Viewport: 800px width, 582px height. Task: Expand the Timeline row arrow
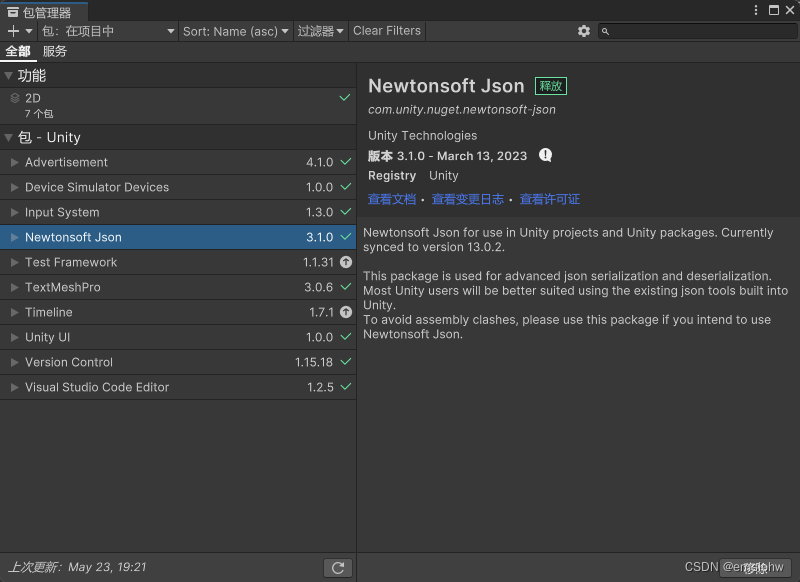(x=14, y=312)
